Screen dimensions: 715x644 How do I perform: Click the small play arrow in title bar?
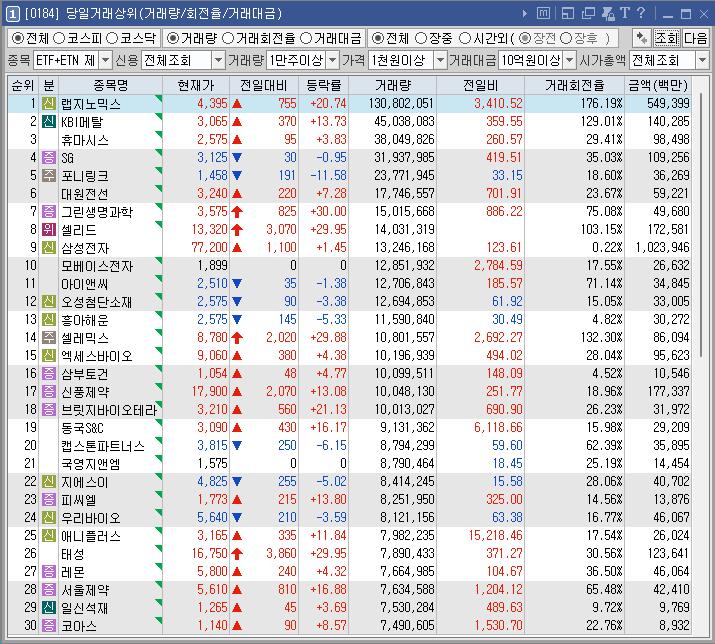(x=525, y=14)
